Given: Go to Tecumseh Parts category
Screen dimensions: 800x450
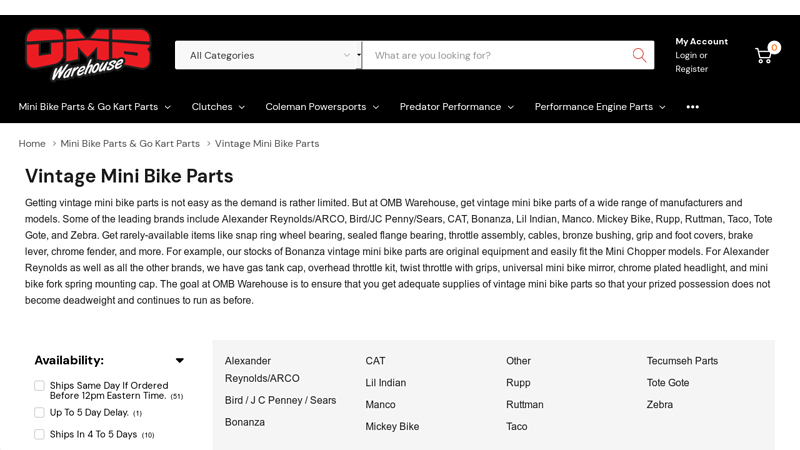Looking at the screenshot, I should [682, 361].
